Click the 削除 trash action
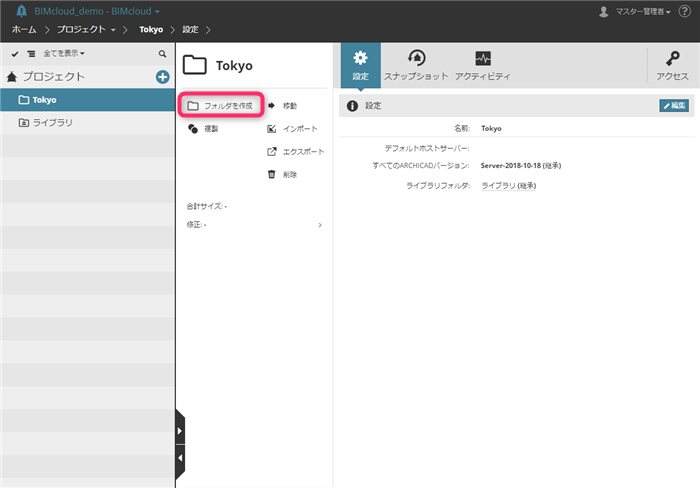Image resolution: width=700 pixels, height=488 pixels. [282, 175]
